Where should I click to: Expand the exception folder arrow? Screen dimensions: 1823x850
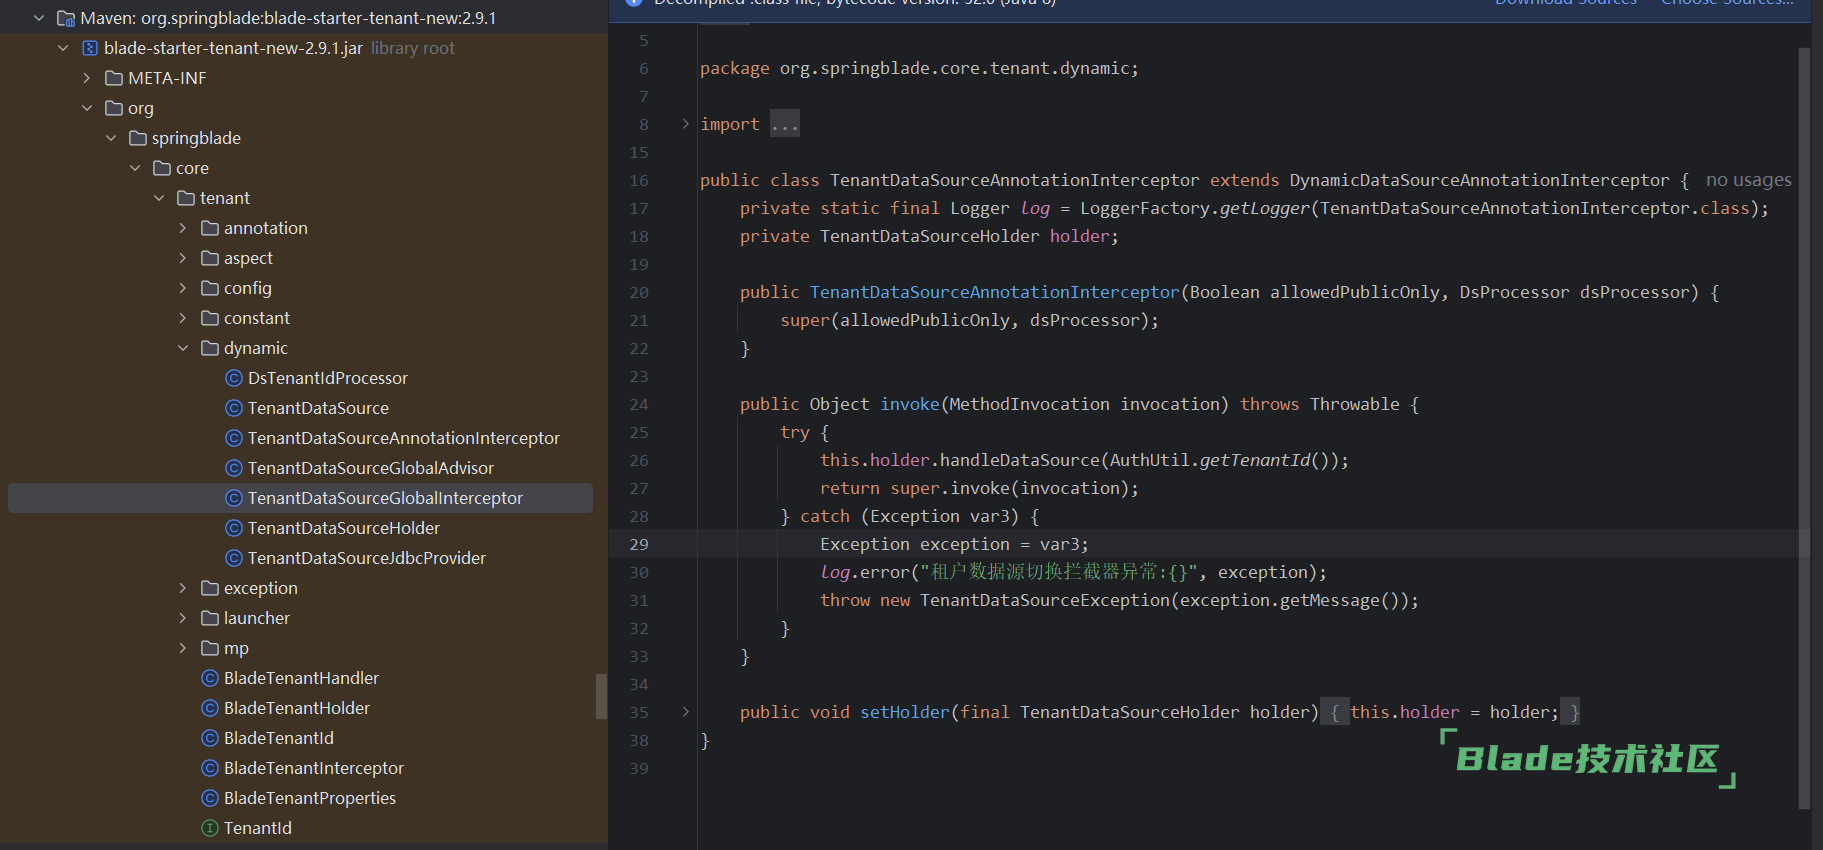pos(183,588)
